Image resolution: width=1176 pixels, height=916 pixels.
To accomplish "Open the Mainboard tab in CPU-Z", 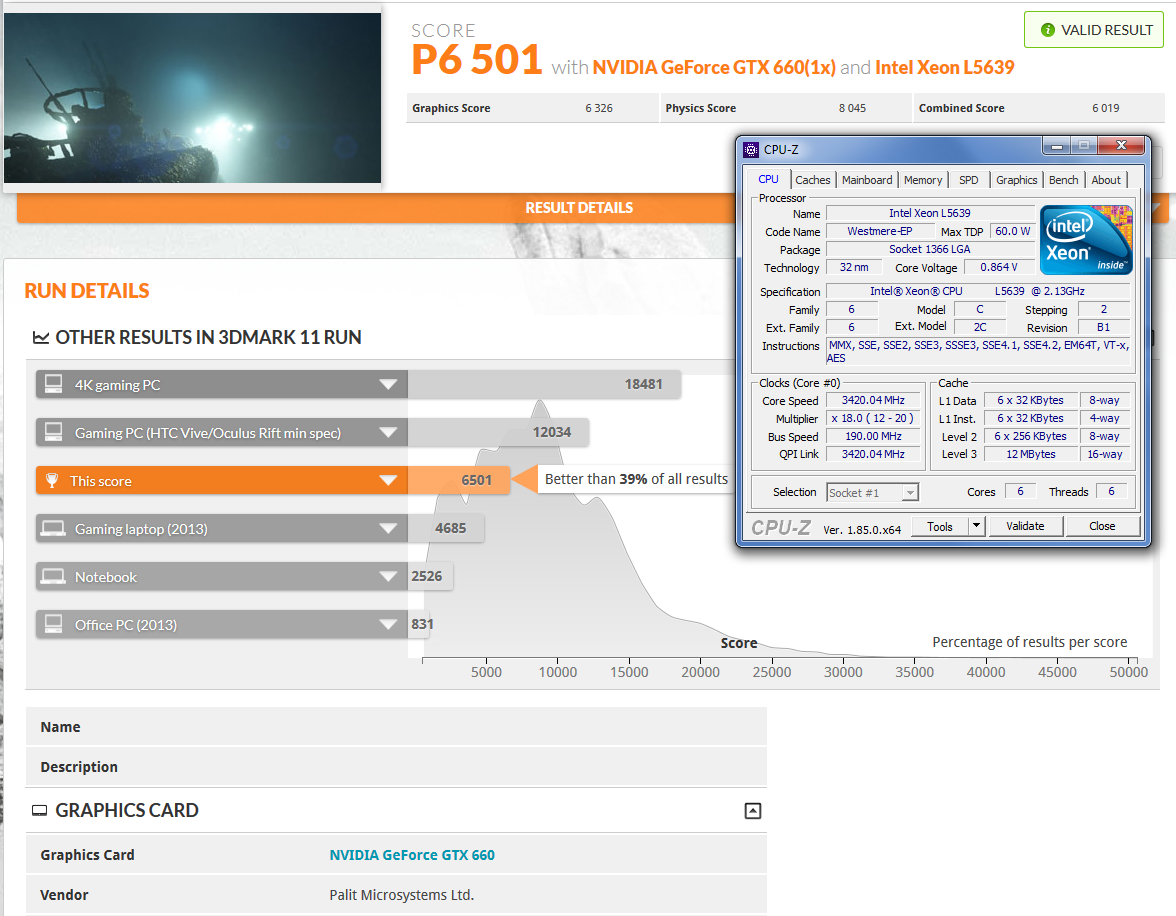I will point(867,180).
